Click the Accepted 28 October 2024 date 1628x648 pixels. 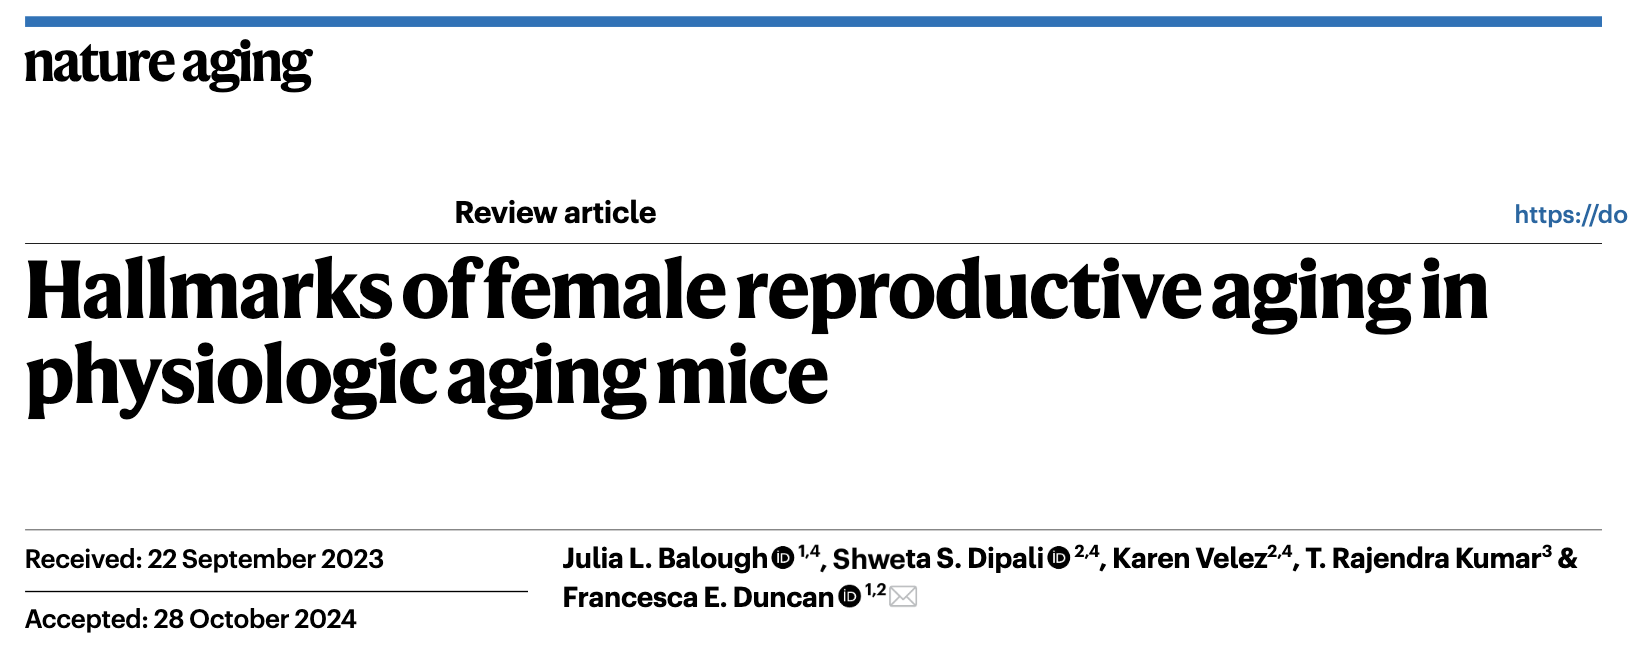(x=190, y=619)
